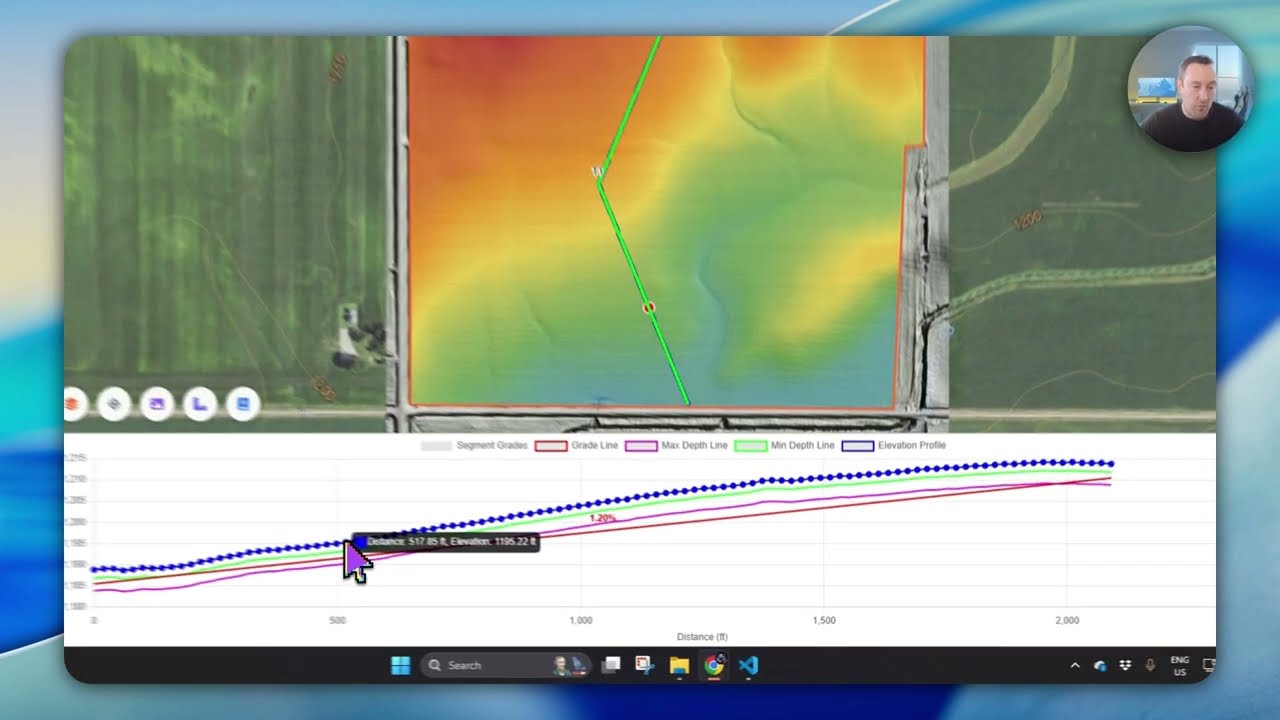Click the taskbar Search box
Viewport: 1280px width, 720px height.
click(506, 665)
